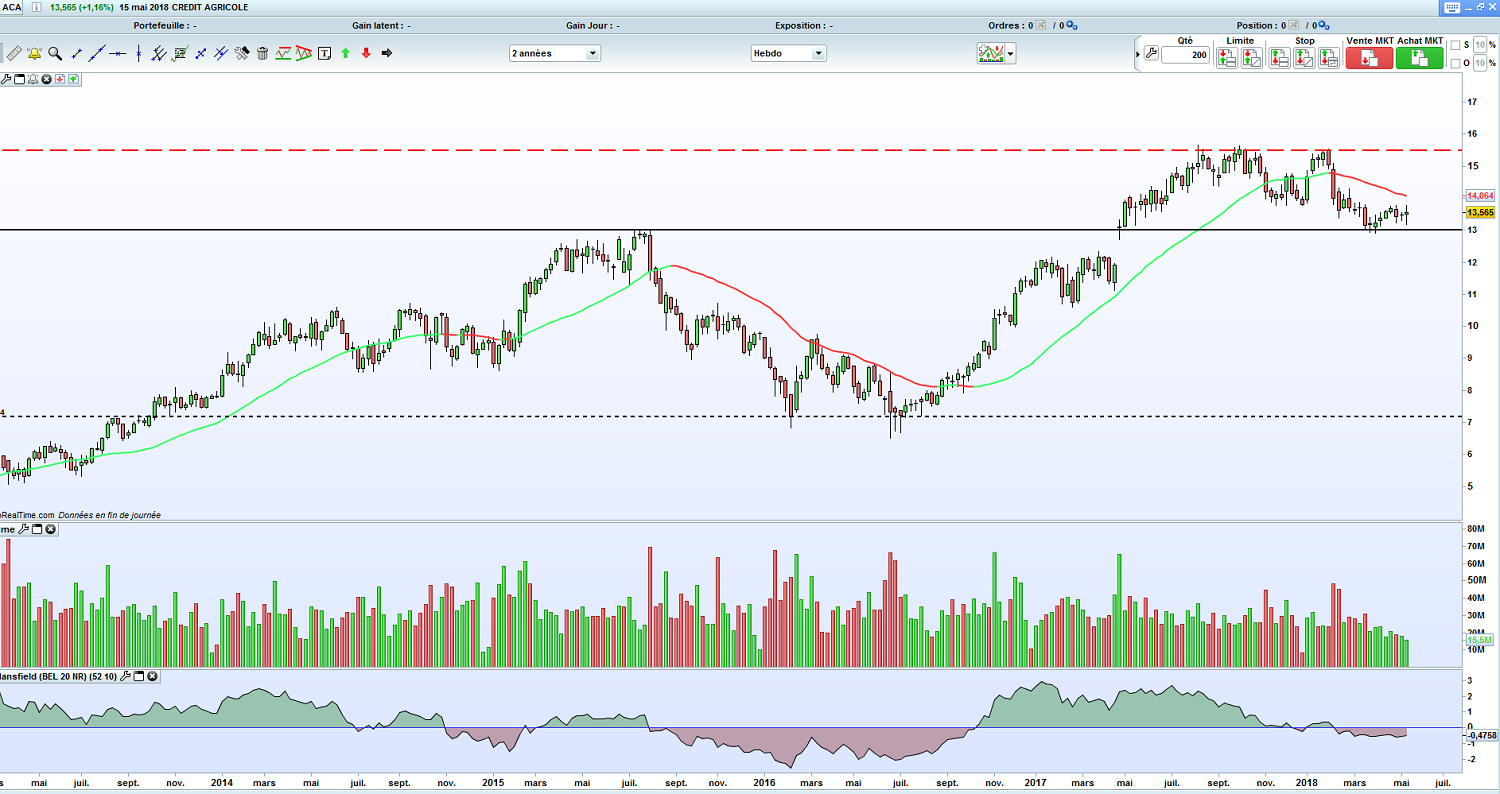This screenshot has height=794, width=1500.
Task: Click the ACA ticker symbol box
Action: pyautogui.click(x=13, y=7)
